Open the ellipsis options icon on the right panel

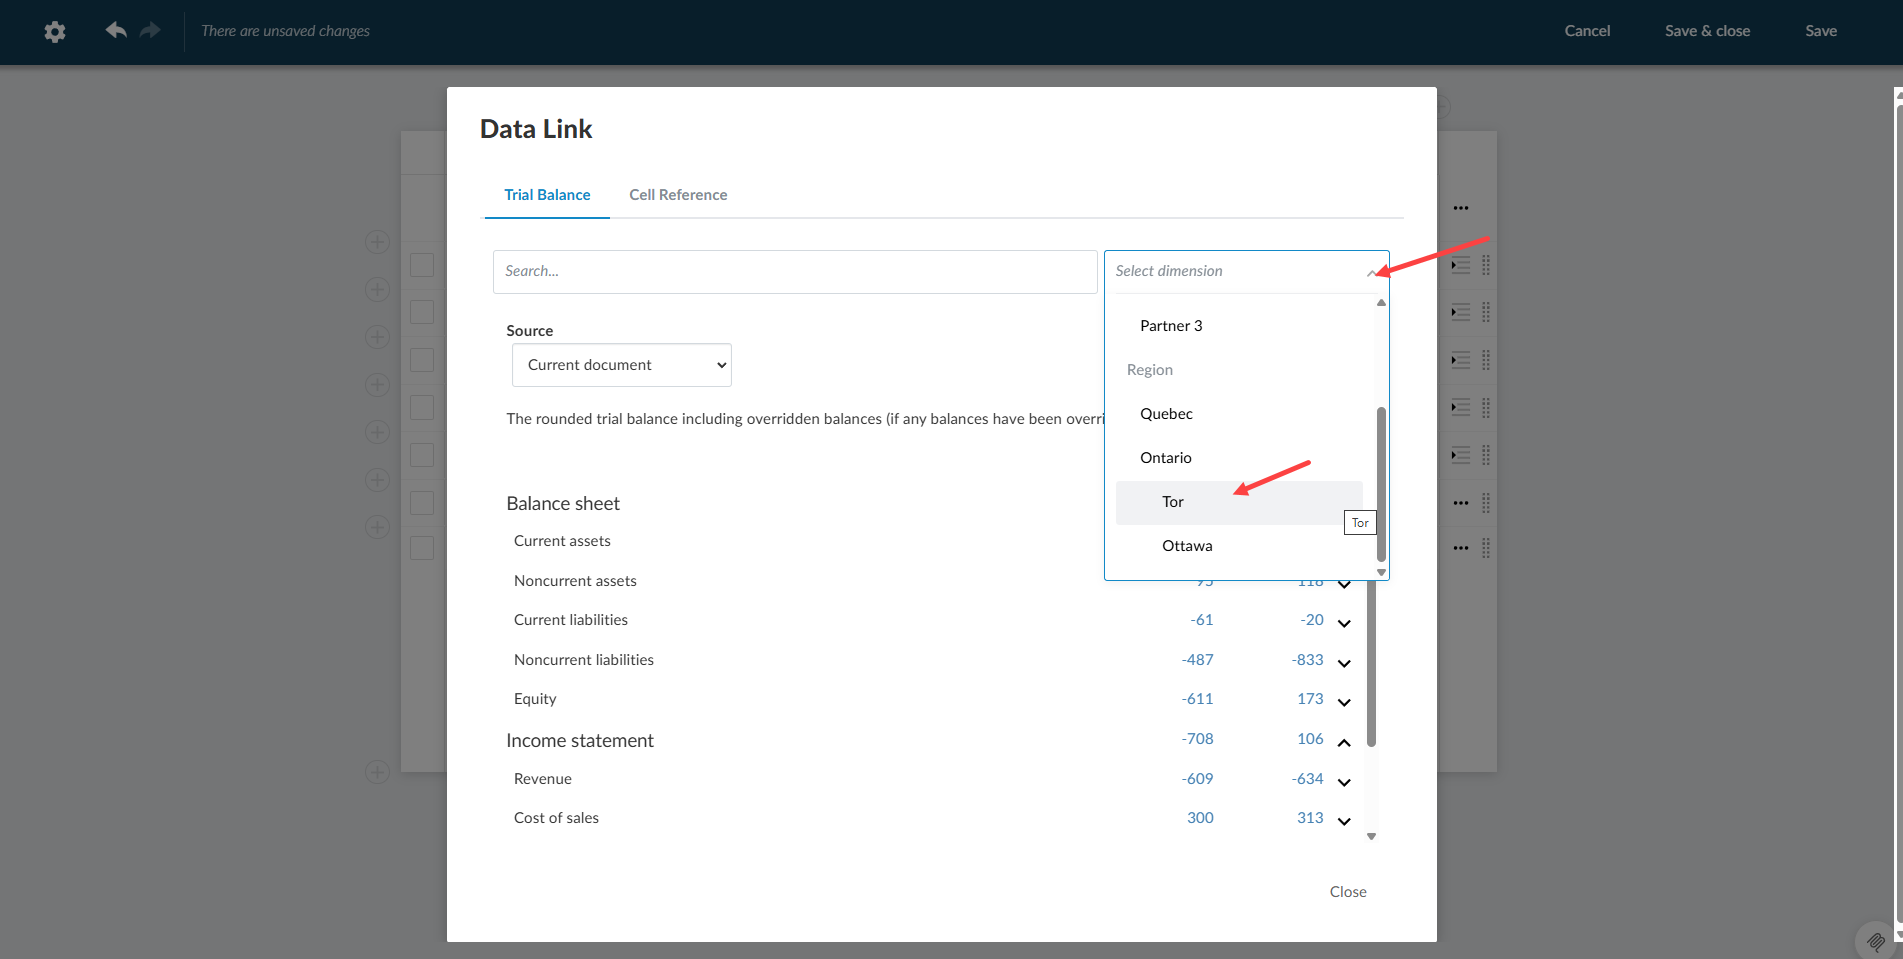pos(1460,207)
